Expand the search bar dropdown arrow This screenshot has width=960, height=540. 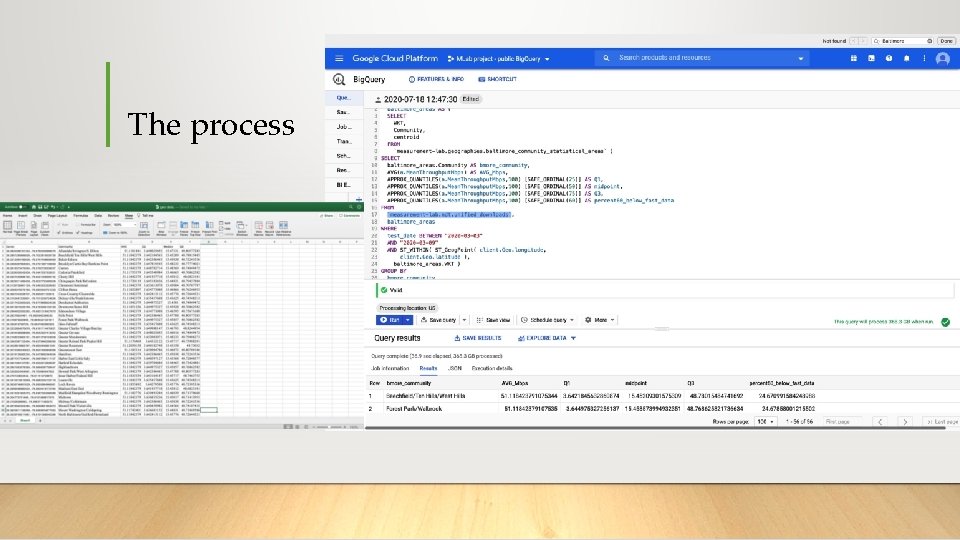click(800, 59)
